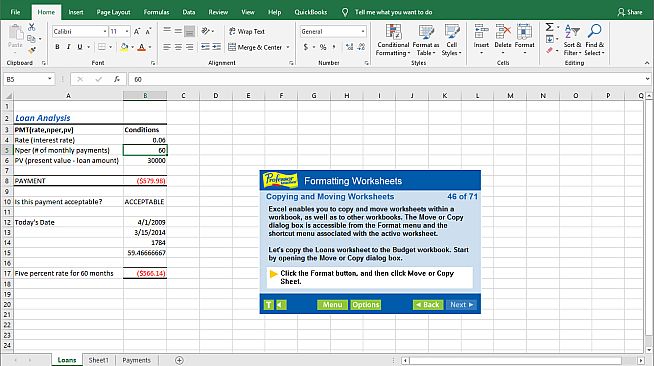Click the Orientation text angle icon

coord(206,31)
